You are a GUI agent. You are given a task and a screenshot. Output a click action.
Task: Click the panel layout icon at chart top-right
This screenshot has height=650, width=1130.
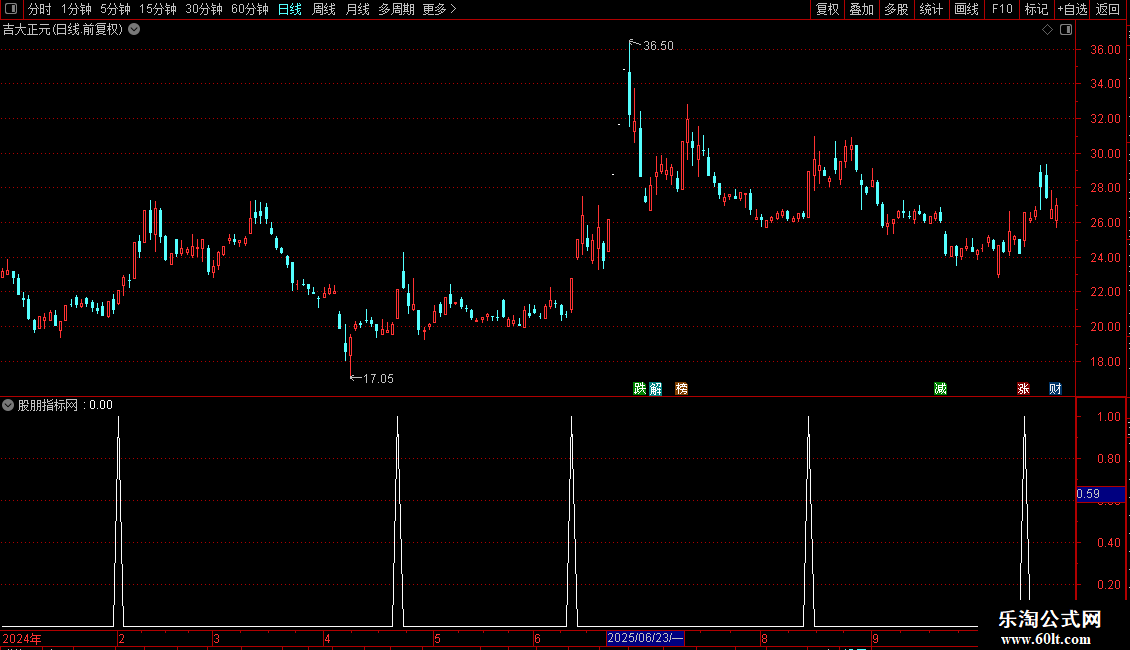(1066, 30)
